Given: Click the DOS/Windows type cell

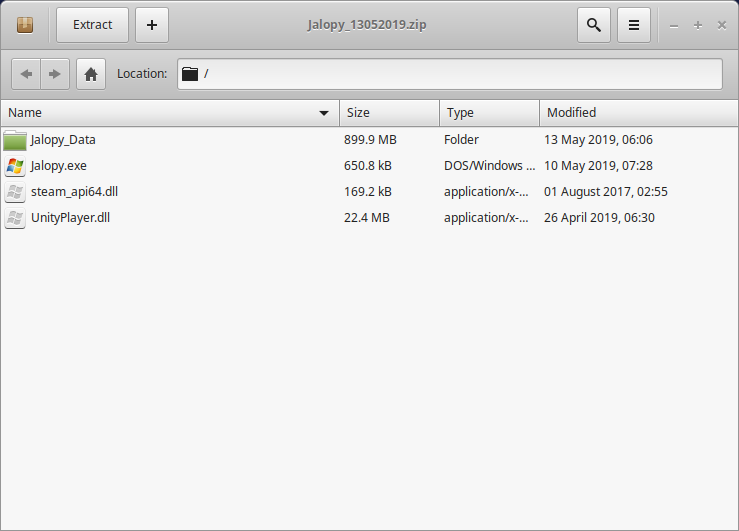Looking at the screenshot, I should point(490,166).
